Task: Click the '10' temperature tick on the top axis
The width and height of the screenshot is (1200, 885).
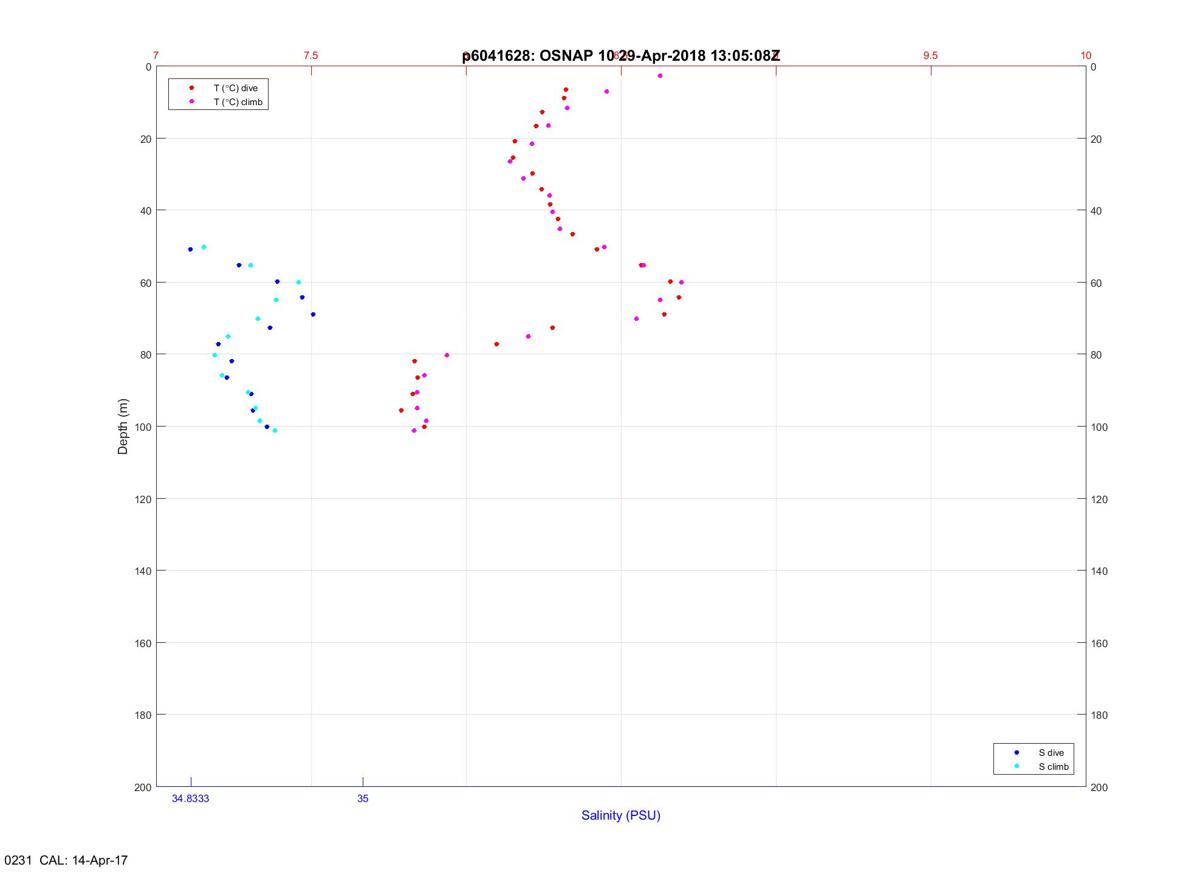Action: [x=1086, y=55]
